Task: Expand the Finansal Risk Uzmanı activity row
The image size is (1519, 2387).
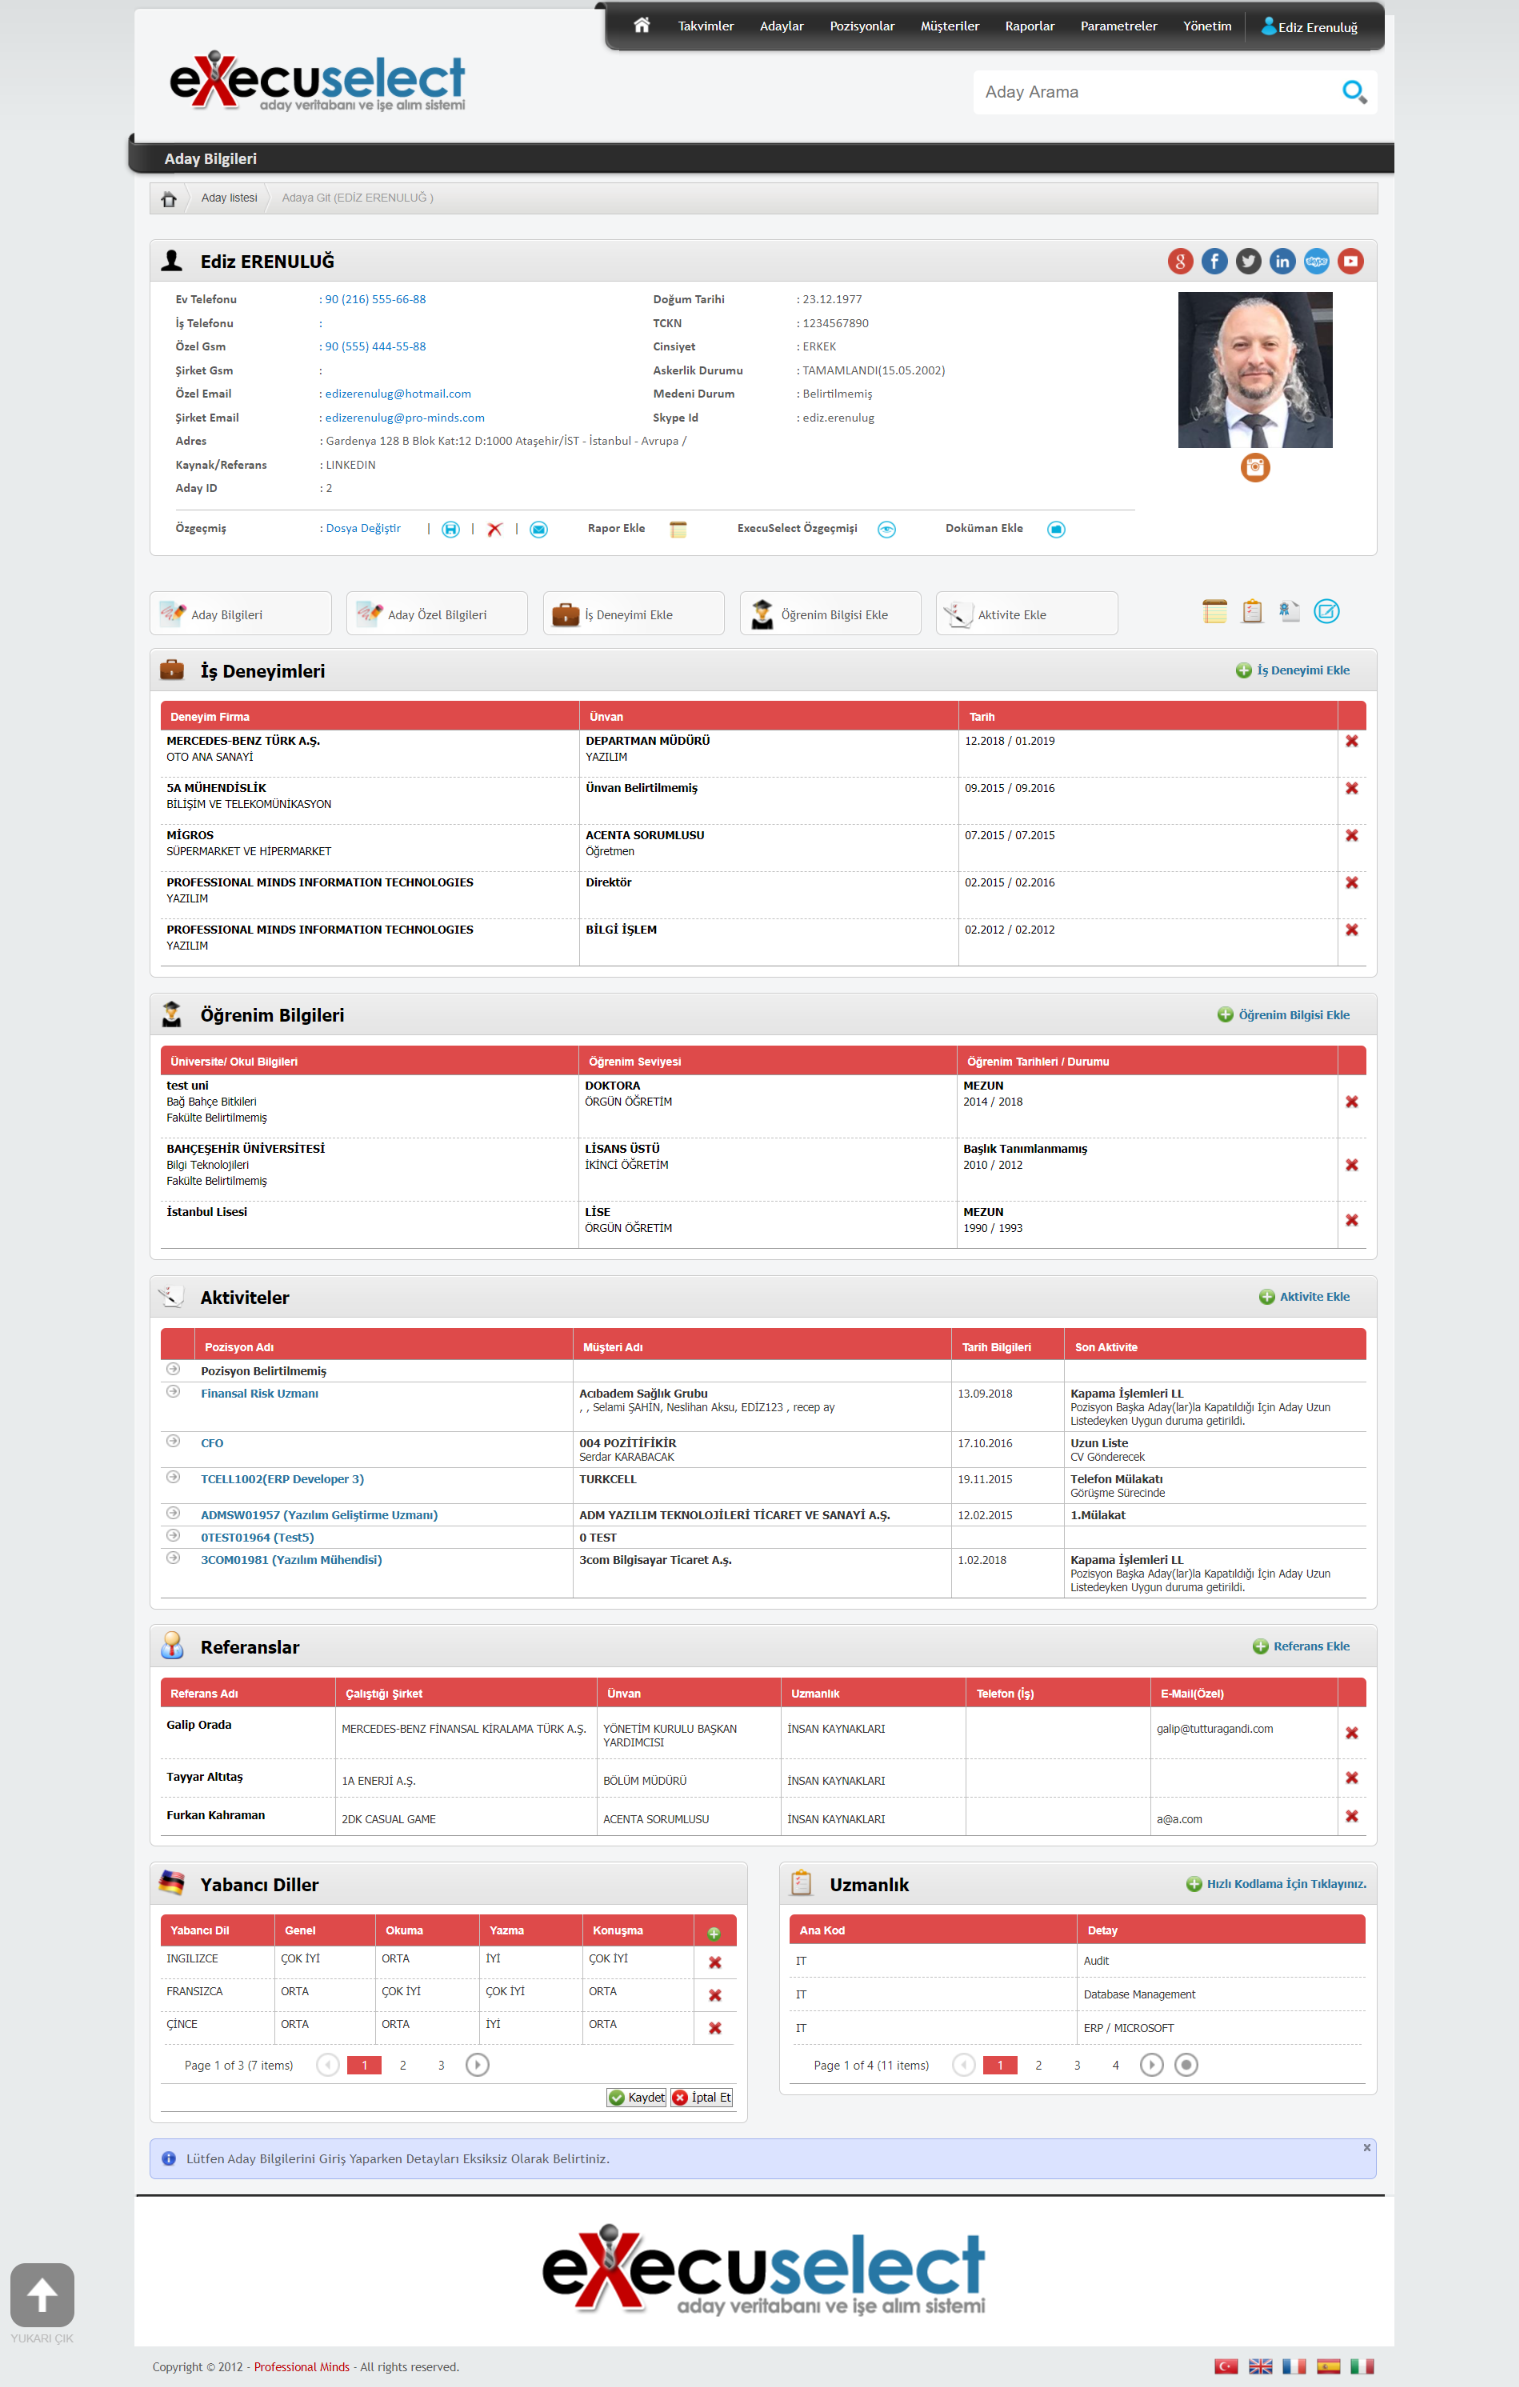Action: 173,1392
